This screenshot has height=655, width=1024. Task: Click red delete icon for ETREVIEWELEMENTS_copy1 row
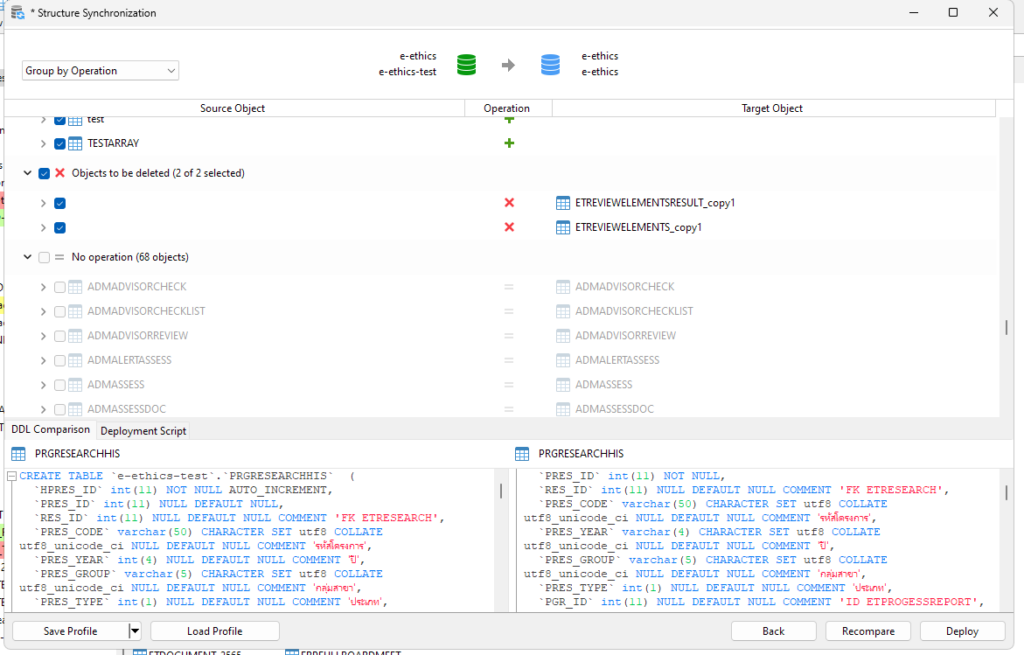tap(508, 227)
